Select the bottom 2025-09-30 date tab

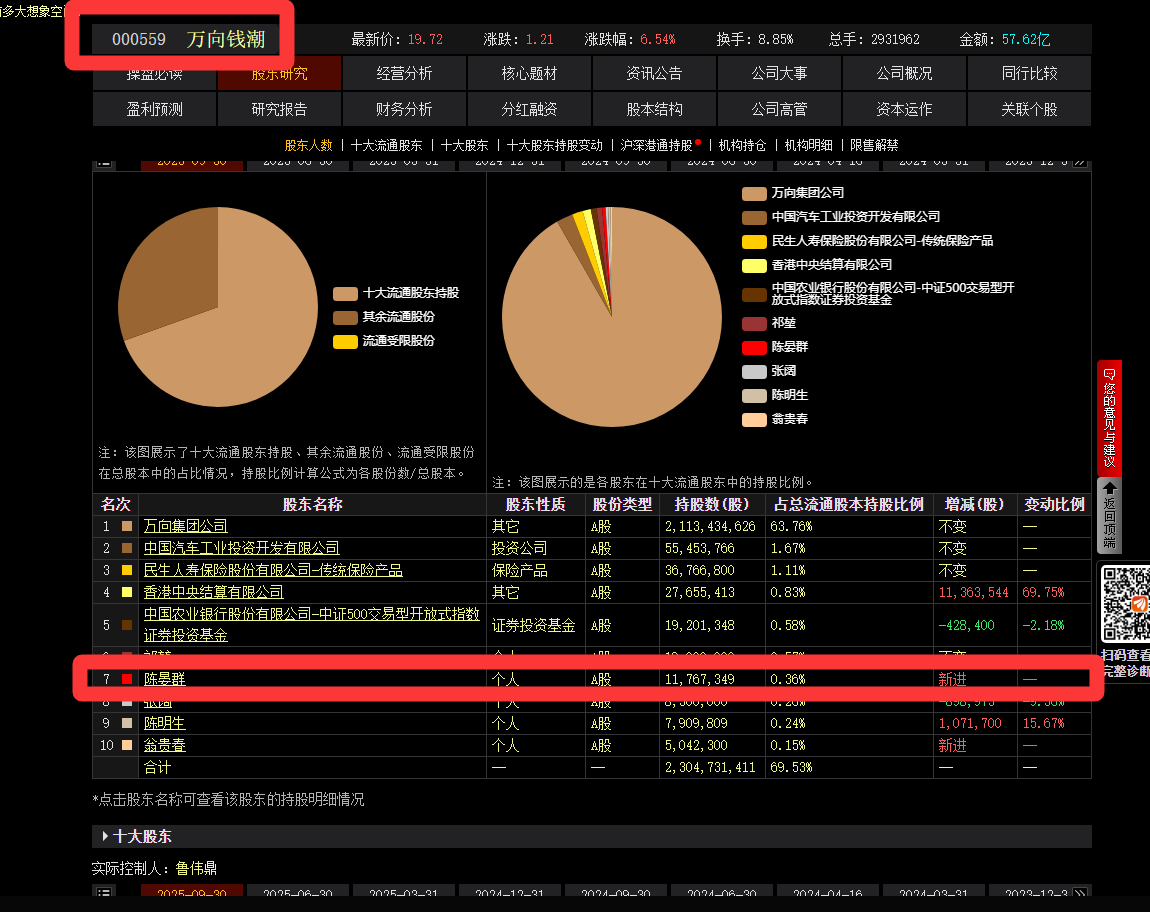191,892
